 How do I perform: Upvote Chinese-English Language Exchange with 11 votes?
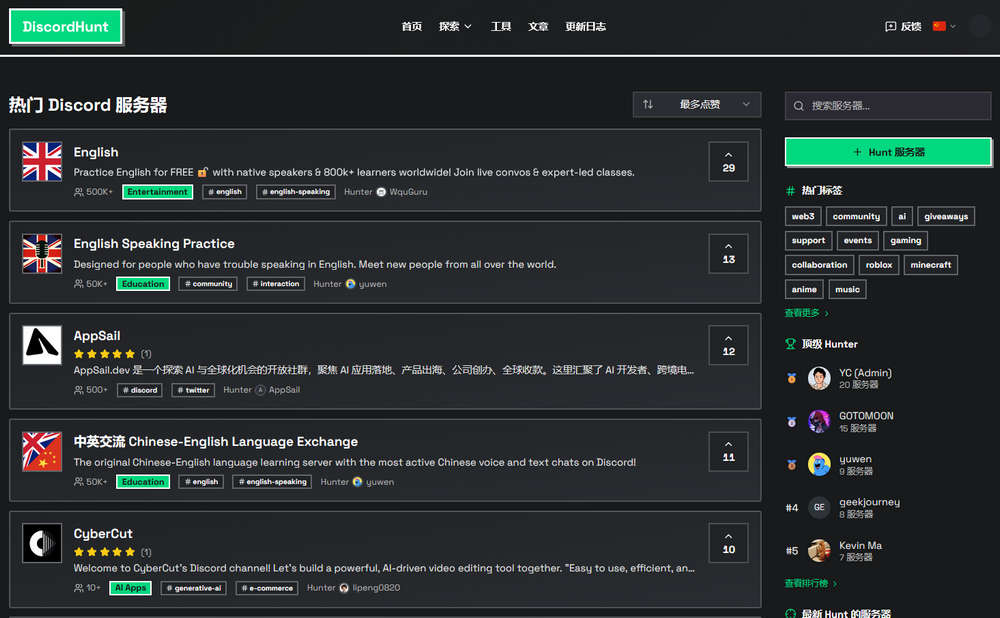728,451
